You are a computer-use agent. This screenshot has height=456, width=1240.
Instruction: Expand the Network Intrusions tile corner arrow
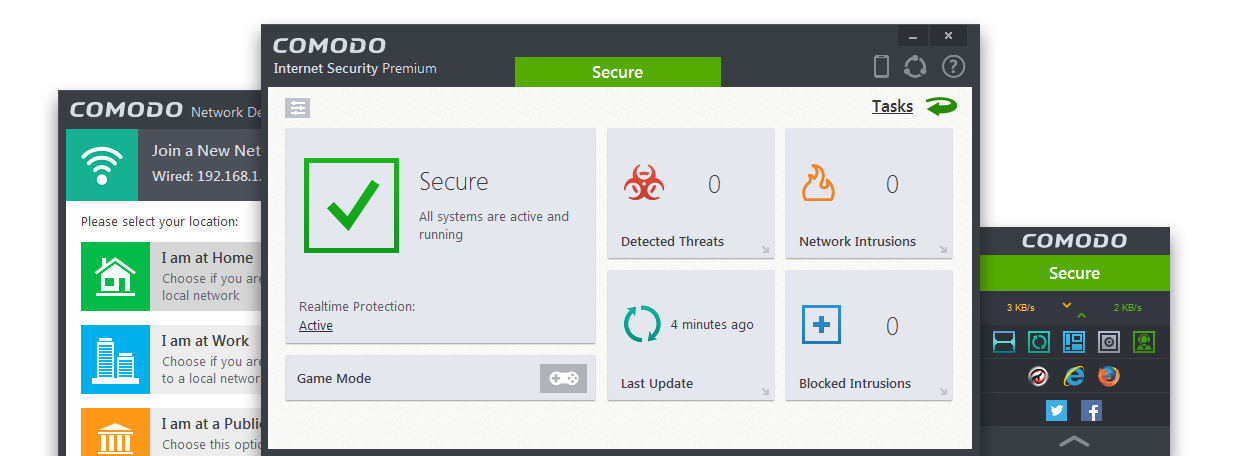[943, 250]
